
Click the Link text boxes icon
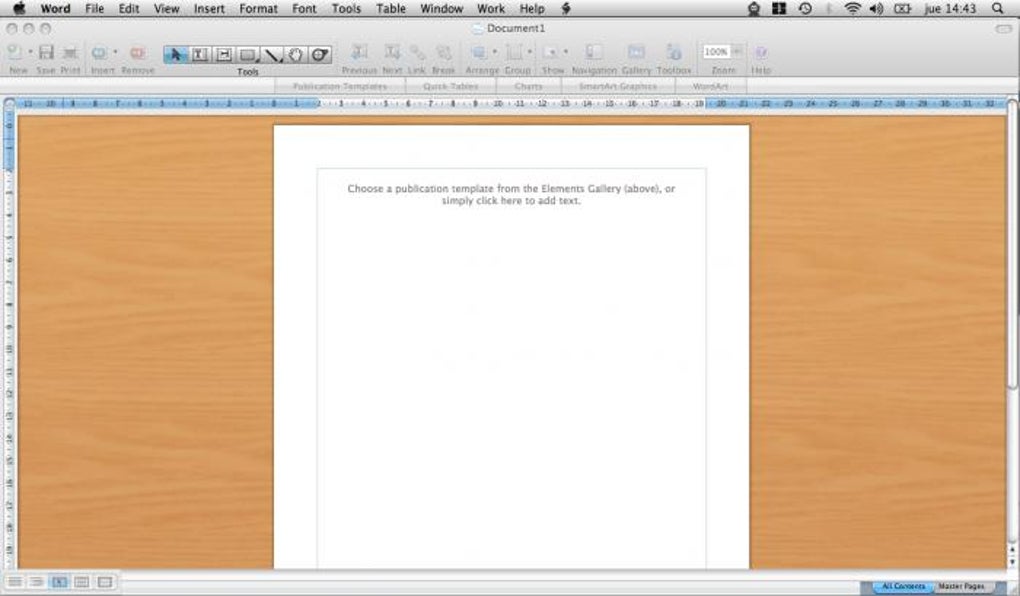(x=417, y=52)
